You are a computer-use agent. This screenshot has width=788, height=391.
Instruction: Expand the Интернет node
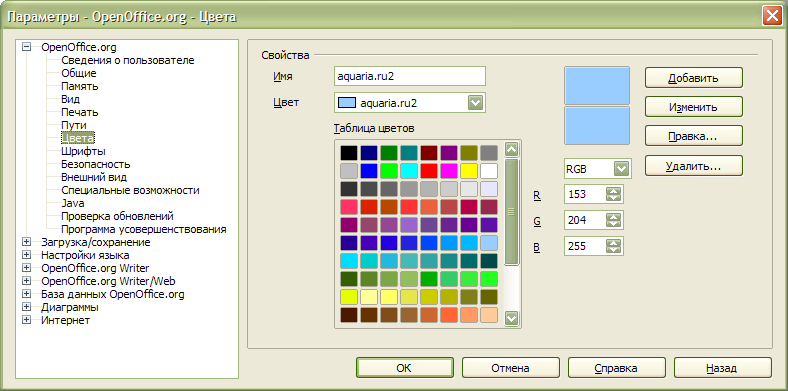pos(27,320)
